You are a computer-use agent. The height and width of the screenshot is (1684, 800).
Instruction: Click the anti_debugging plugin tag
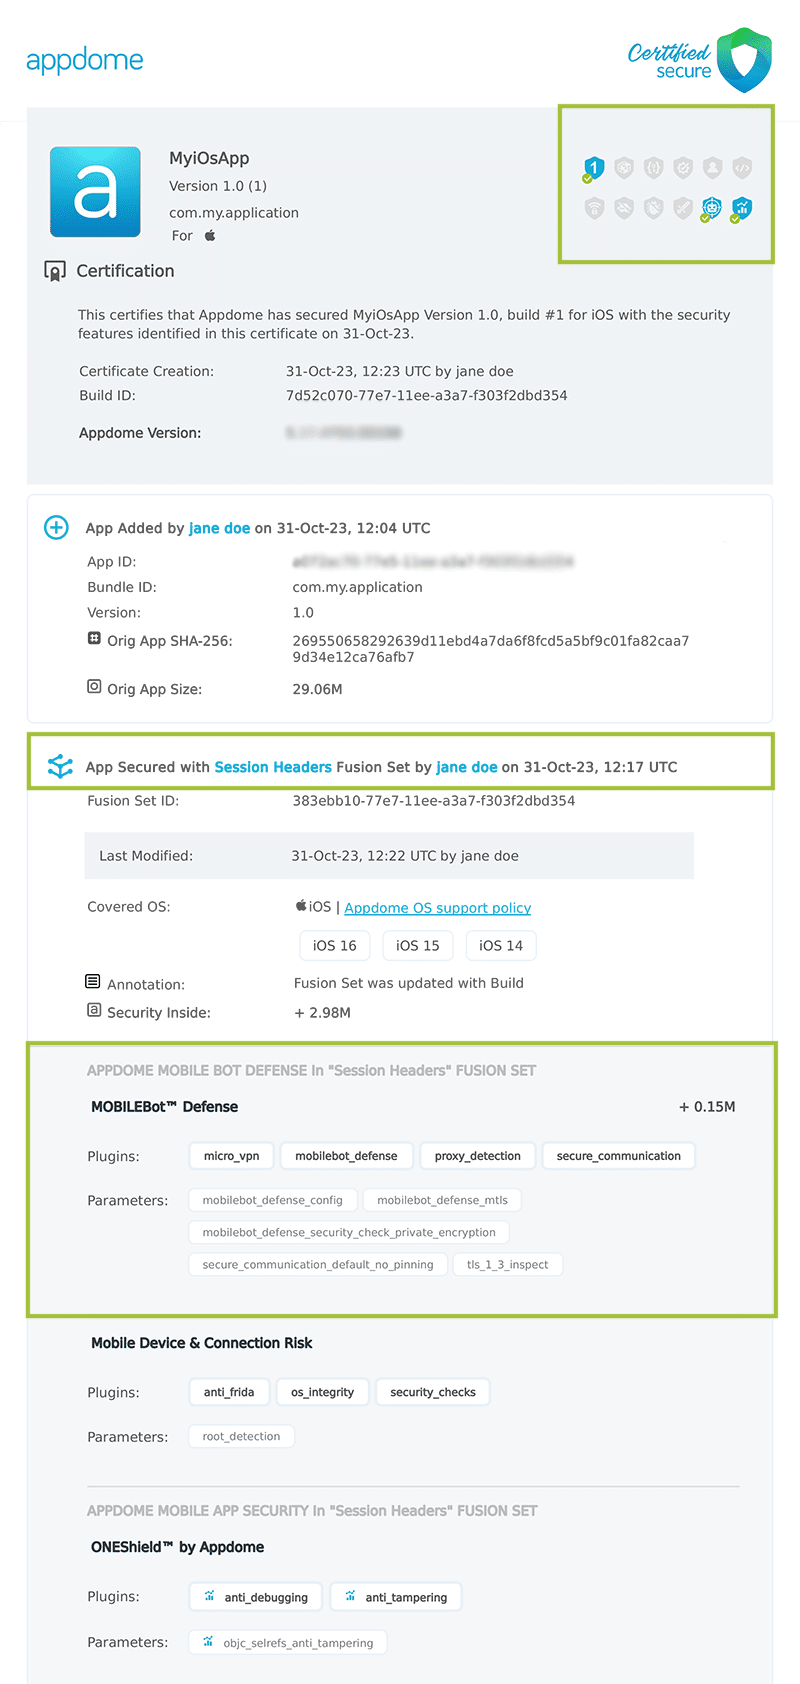pos(256,1597)
